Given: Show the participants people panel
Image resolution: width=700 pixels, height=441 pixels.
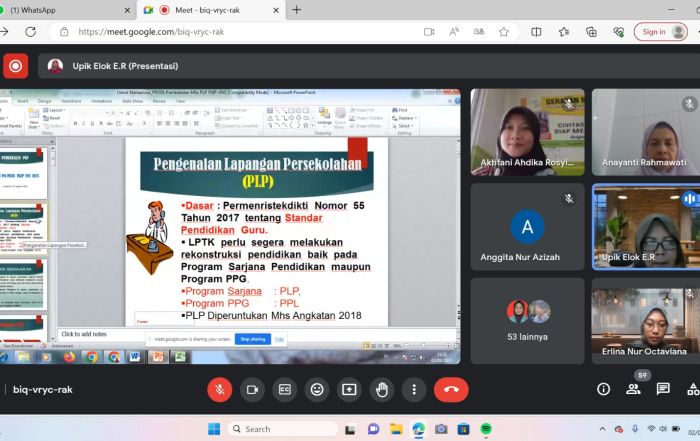Looking at the screenshot, I should point(633,389).
